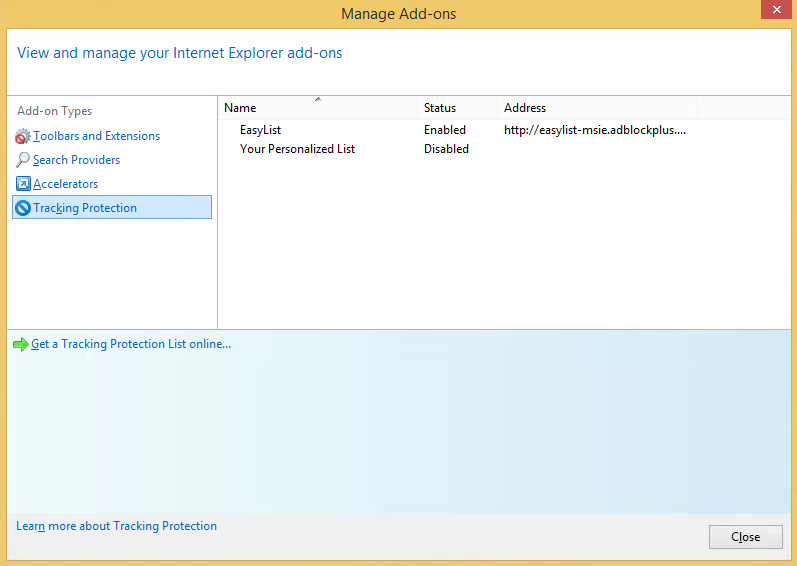This screenshot has width=797, height=566.
Task: Sort the list by Name column header
Action: (x=240, y=108)
